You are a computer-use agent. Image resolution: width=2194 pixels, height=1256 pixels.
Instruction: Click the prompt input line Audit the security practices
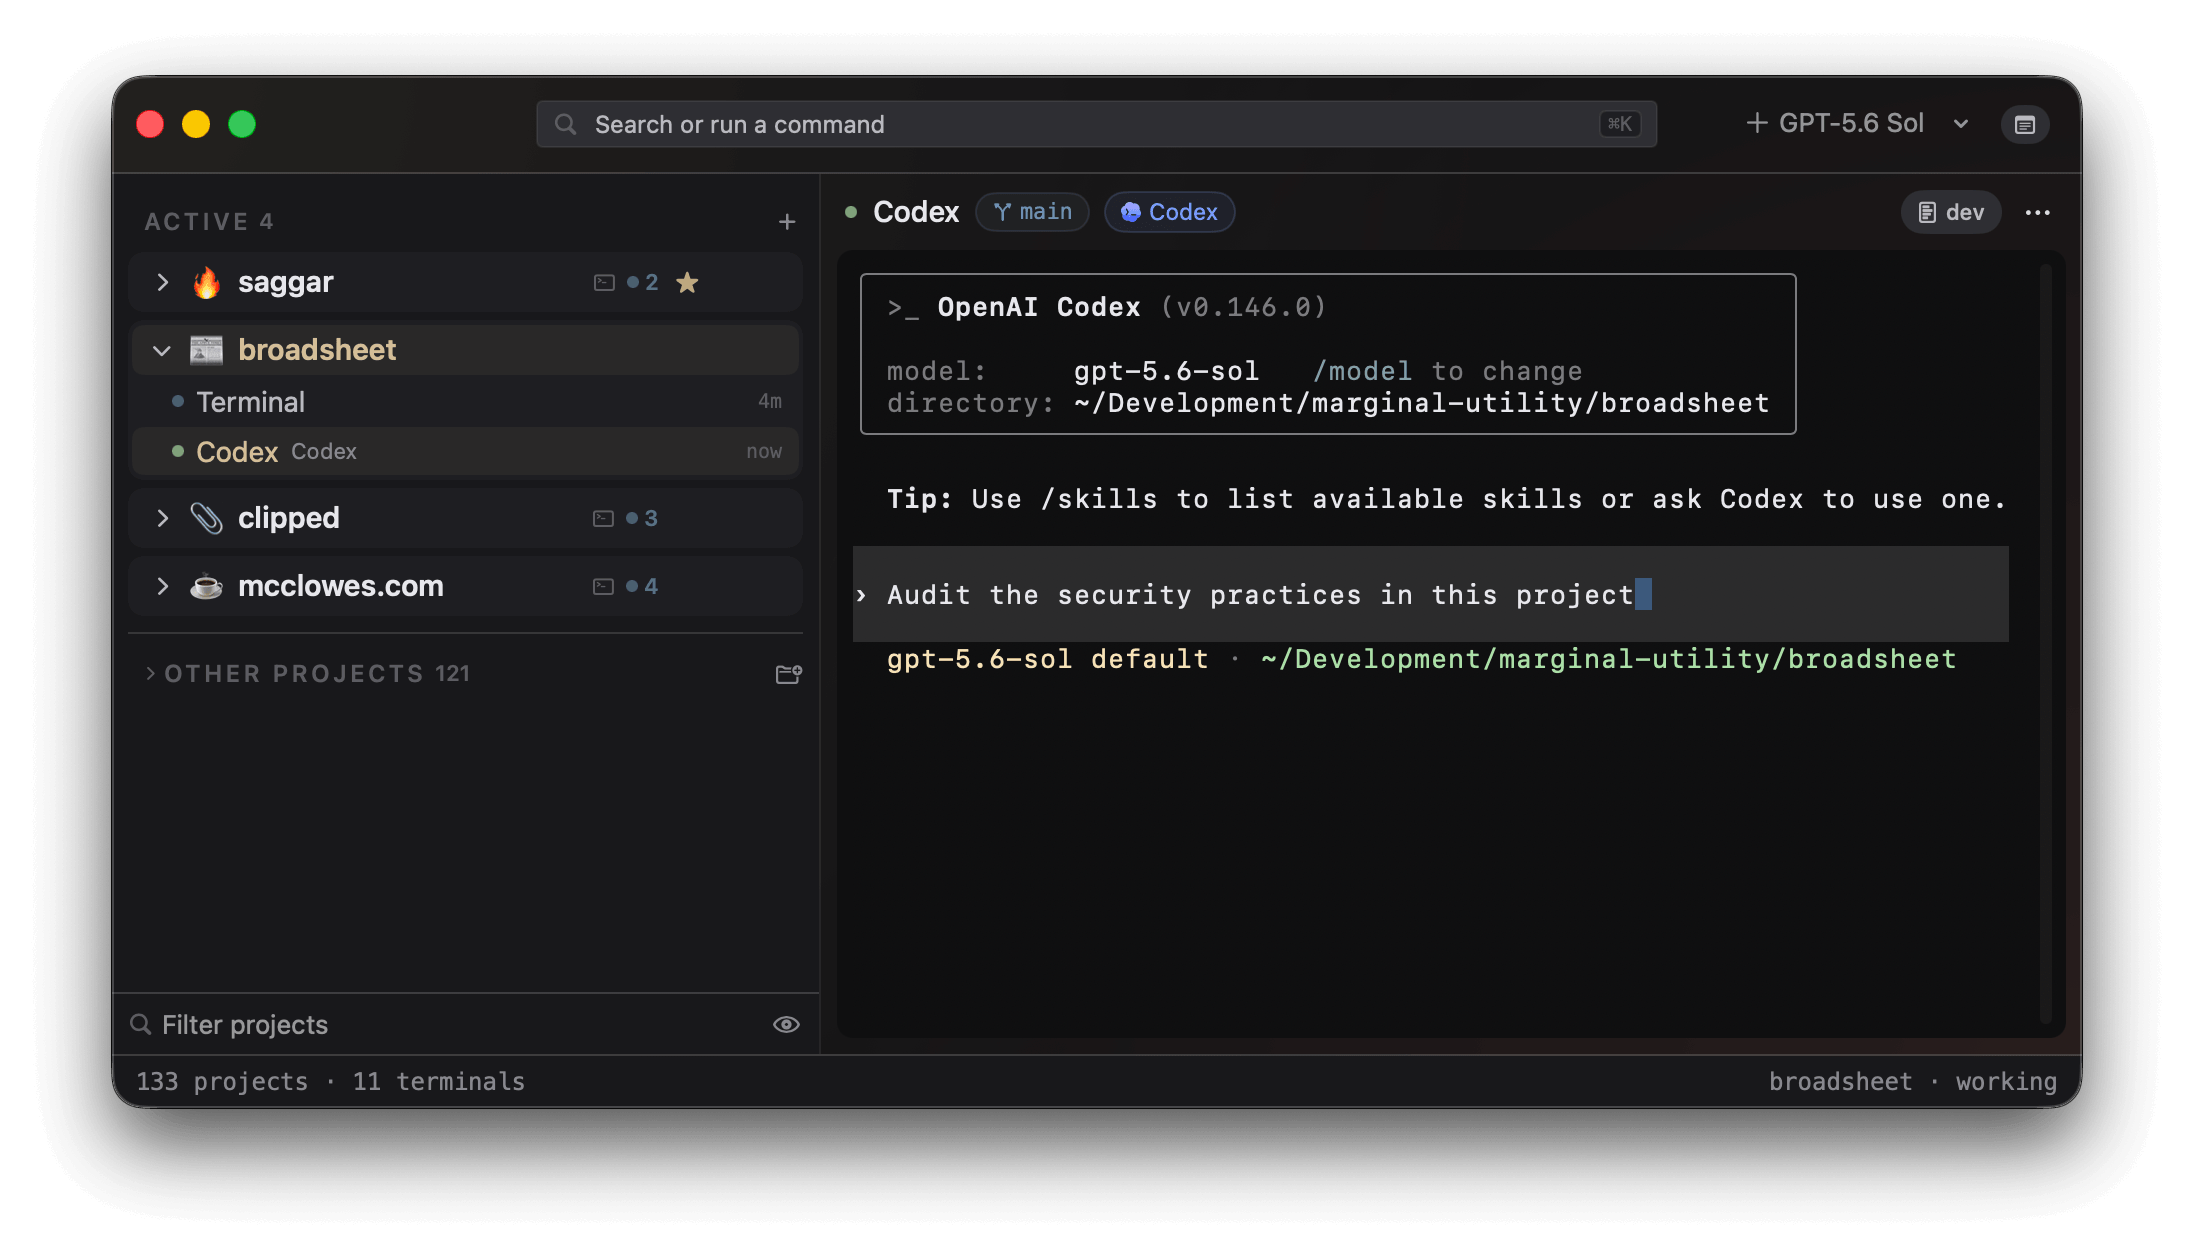pyautogui.click(x=1430, y=595)
